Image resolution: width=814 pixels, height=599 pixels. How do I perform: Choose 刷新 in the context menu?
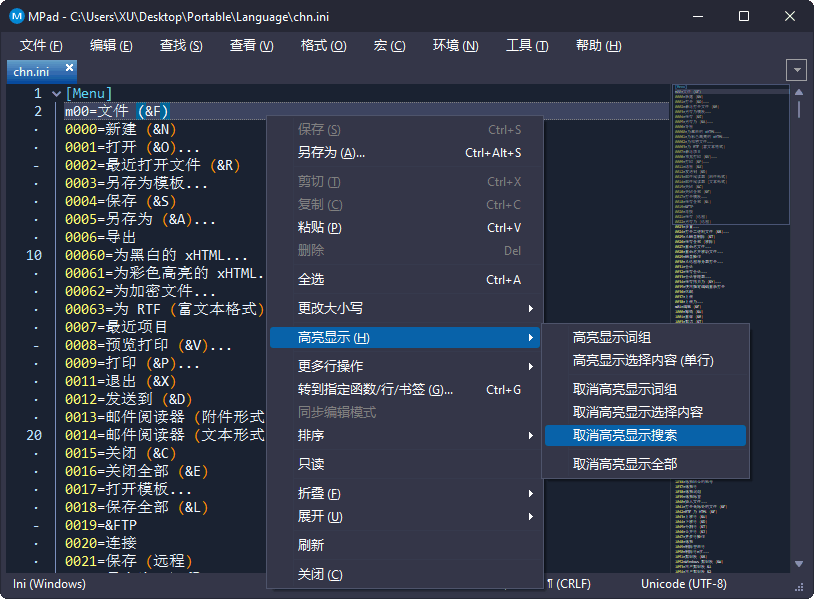pyautogui.click(x=405, y=545)
